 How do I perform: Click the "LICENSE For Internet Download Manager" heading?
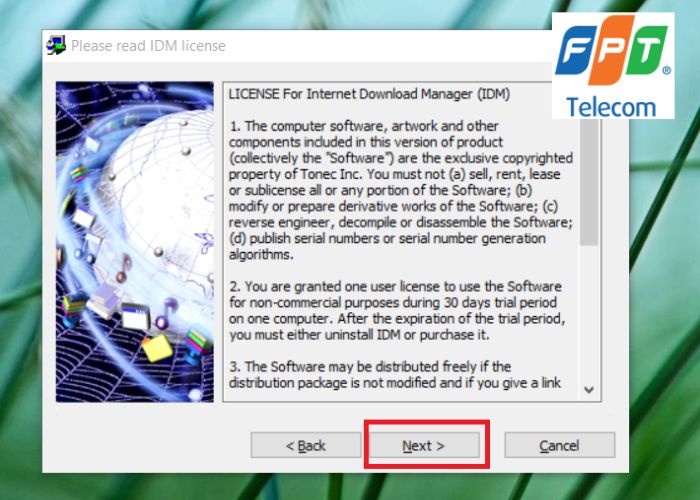pyautogui.click(x=369, y=94)
